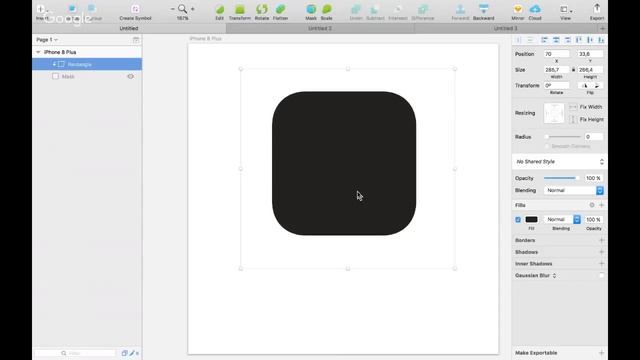Add a new shadow
Image resolution: width=640 pixels, height=360 pixels.
click(x=601, y=252)
